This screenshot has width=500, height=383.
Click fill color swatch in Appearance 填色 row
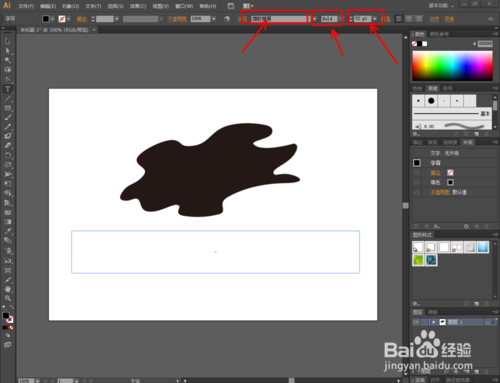[x=450, y=182]
